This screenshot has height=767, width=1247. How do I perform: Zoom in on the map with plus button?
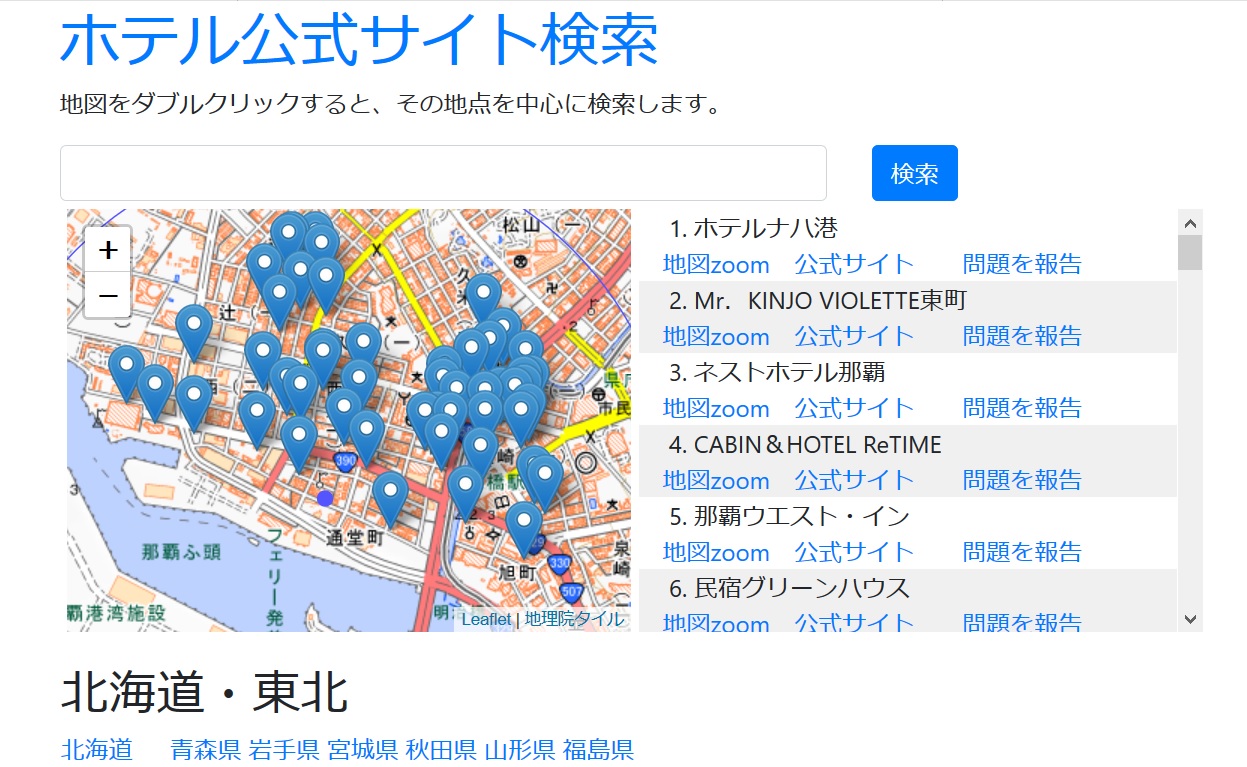(107, 248)
